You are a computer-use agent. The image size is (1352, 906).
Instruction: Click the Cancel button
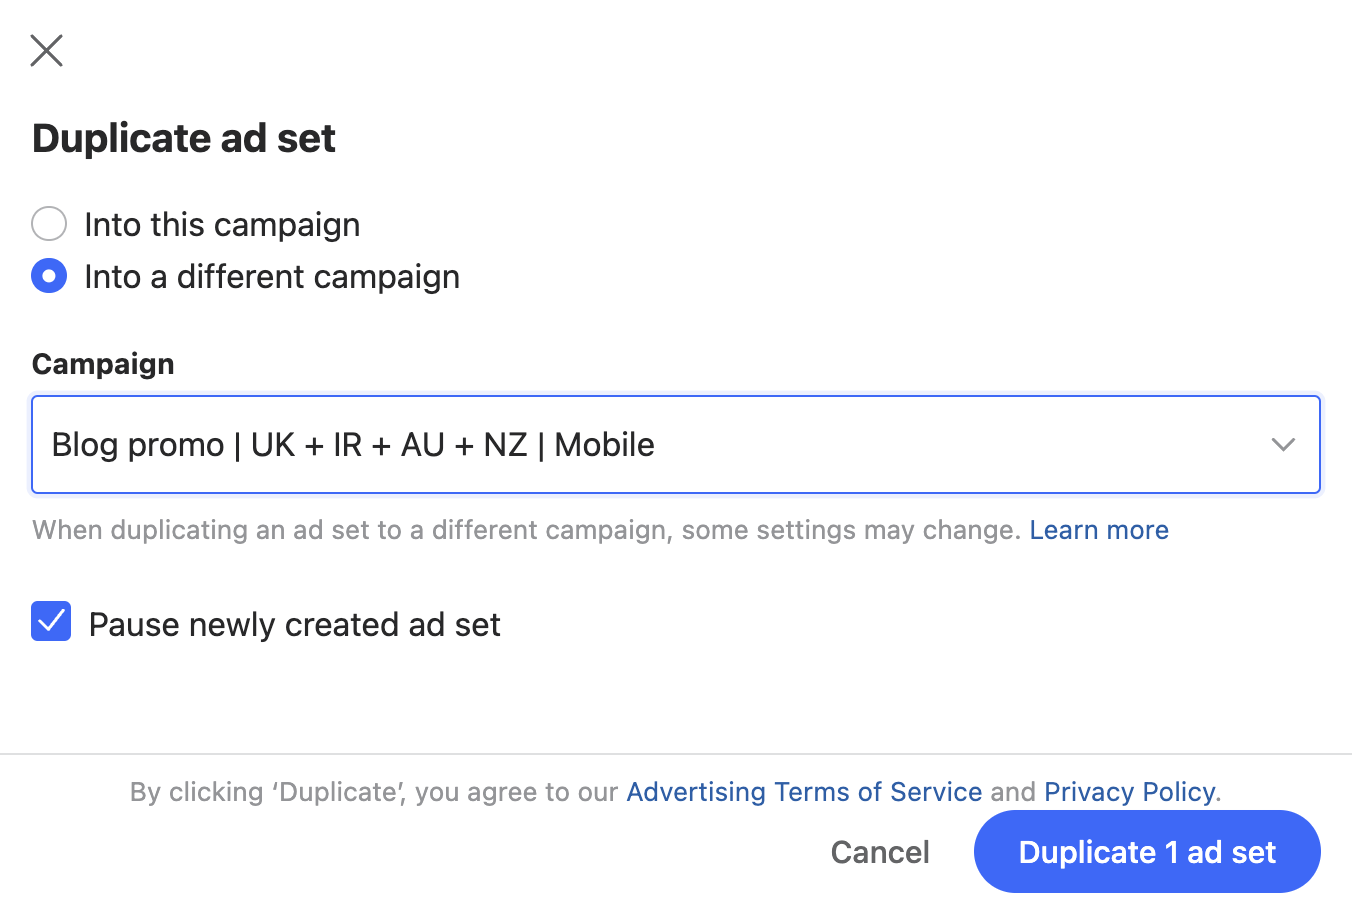tap(879, 851)
